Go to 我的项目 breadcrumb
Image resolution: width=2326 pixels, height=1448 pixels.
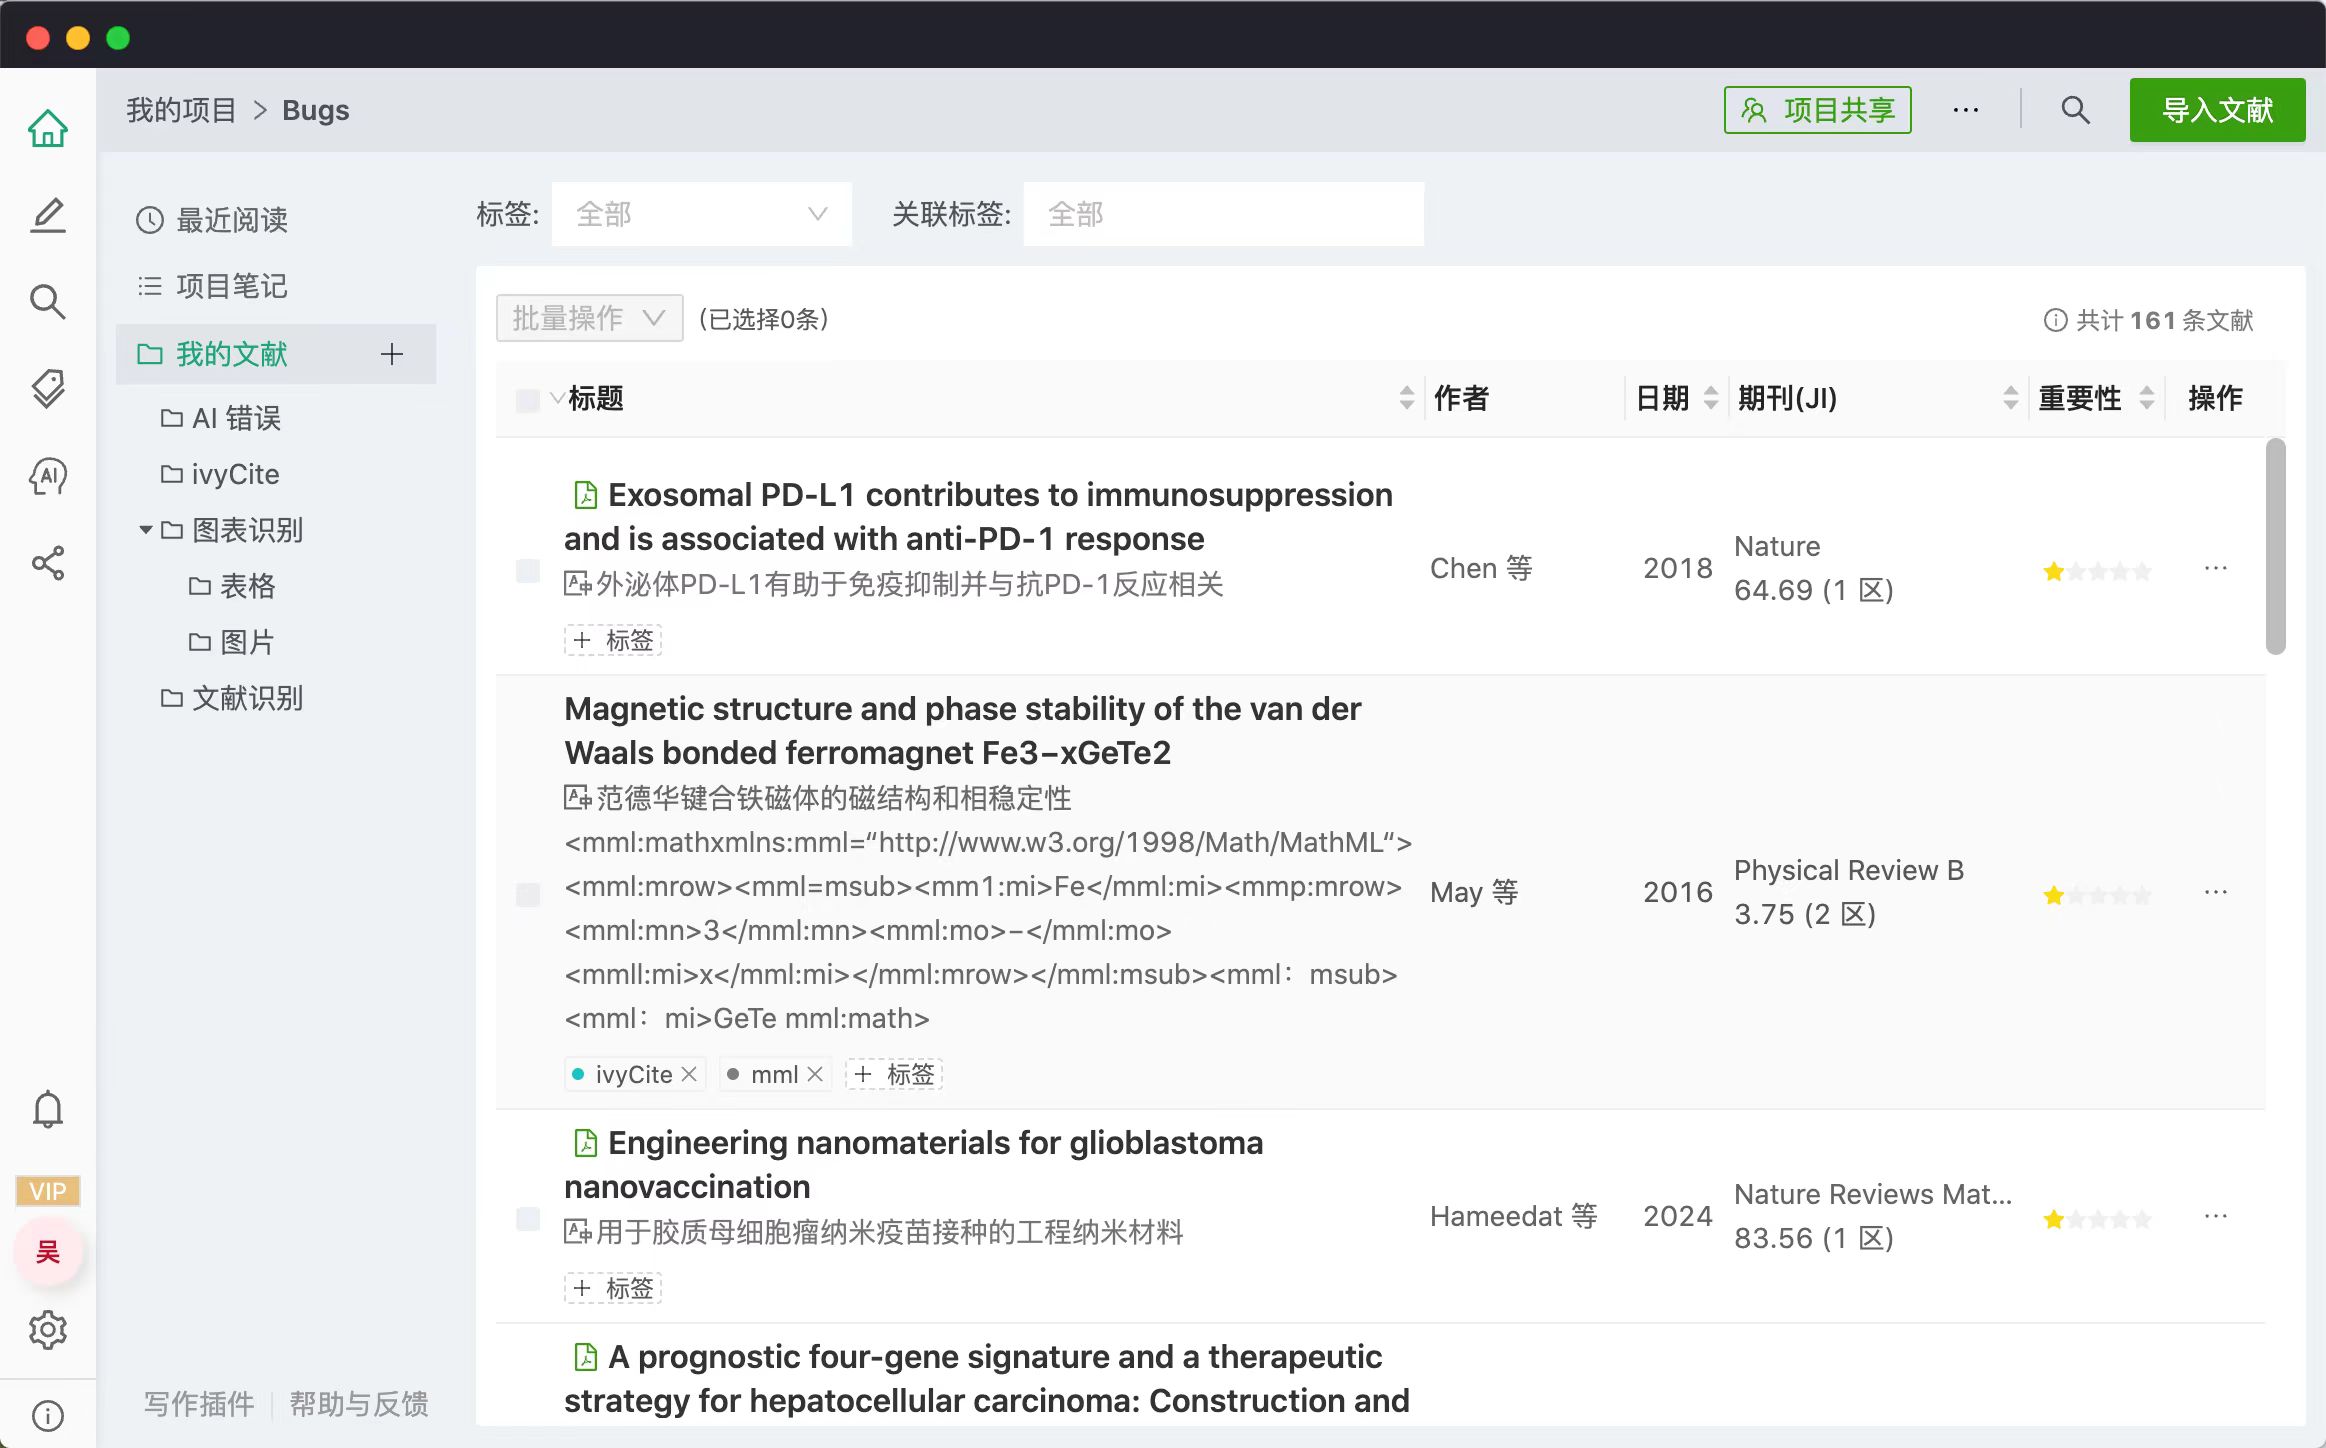[181, 110]
